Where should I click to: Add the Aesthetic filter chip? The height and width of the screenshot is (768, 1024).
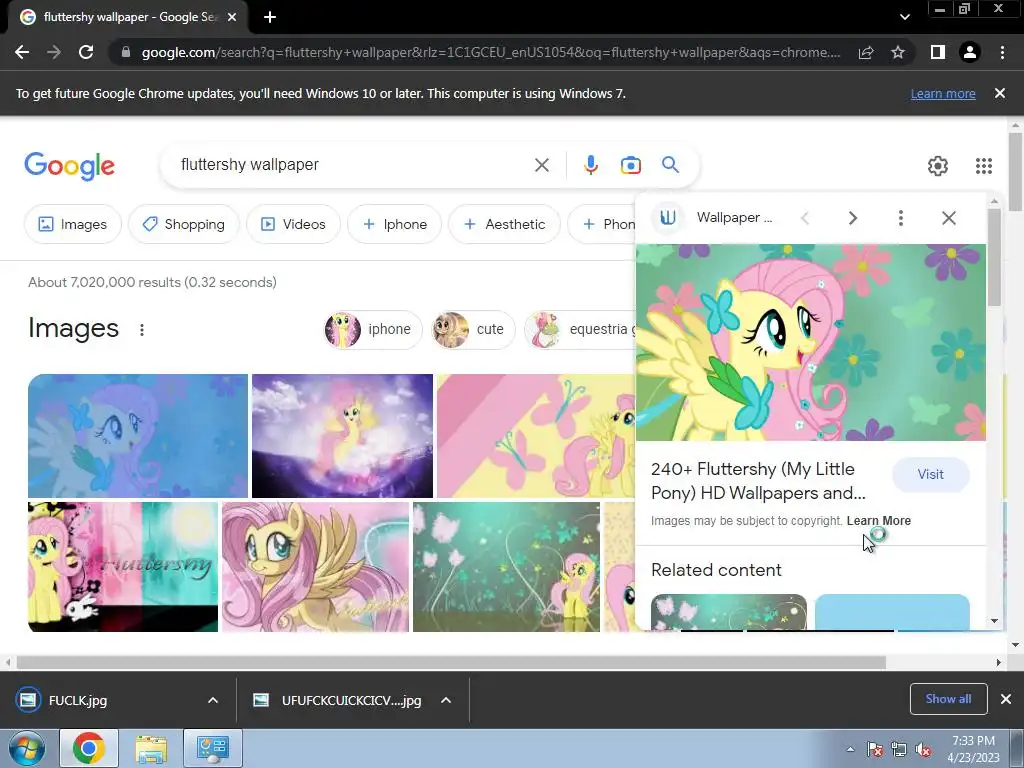point(504,224)
